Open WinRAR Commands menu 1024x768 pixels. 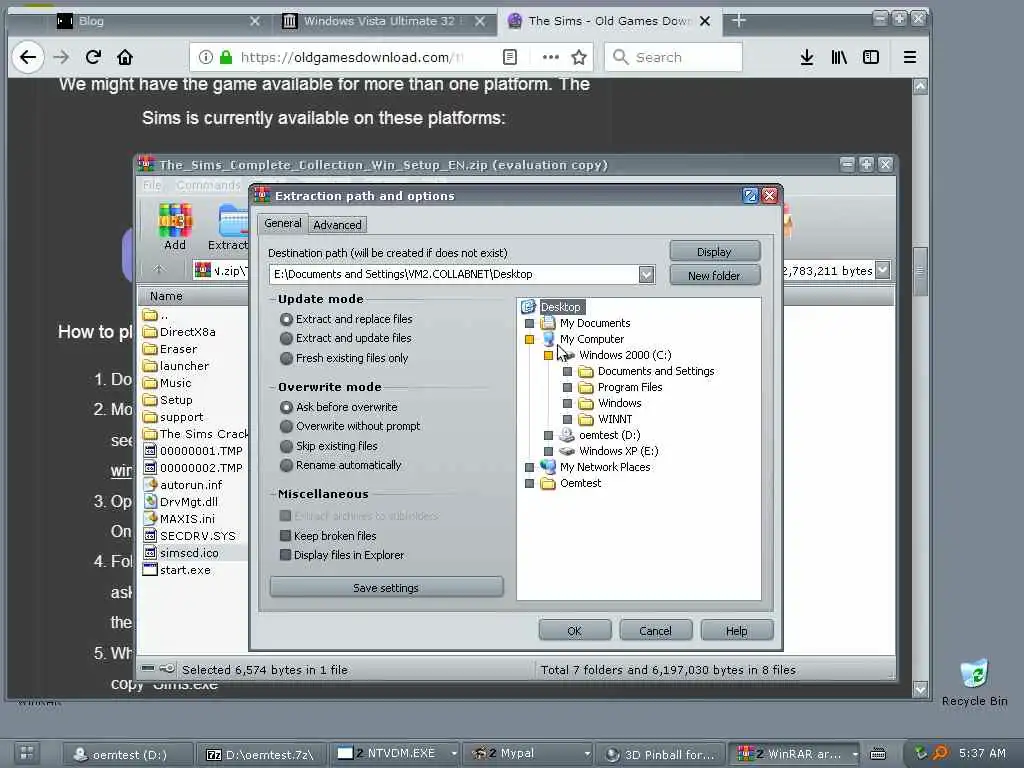click(208, 185)
